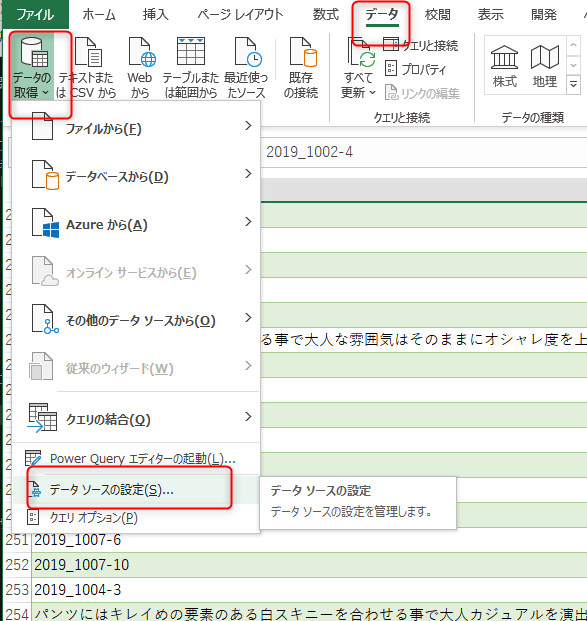Open ファイルから(F) submenu
587x621 pixels.
(136, 128)
